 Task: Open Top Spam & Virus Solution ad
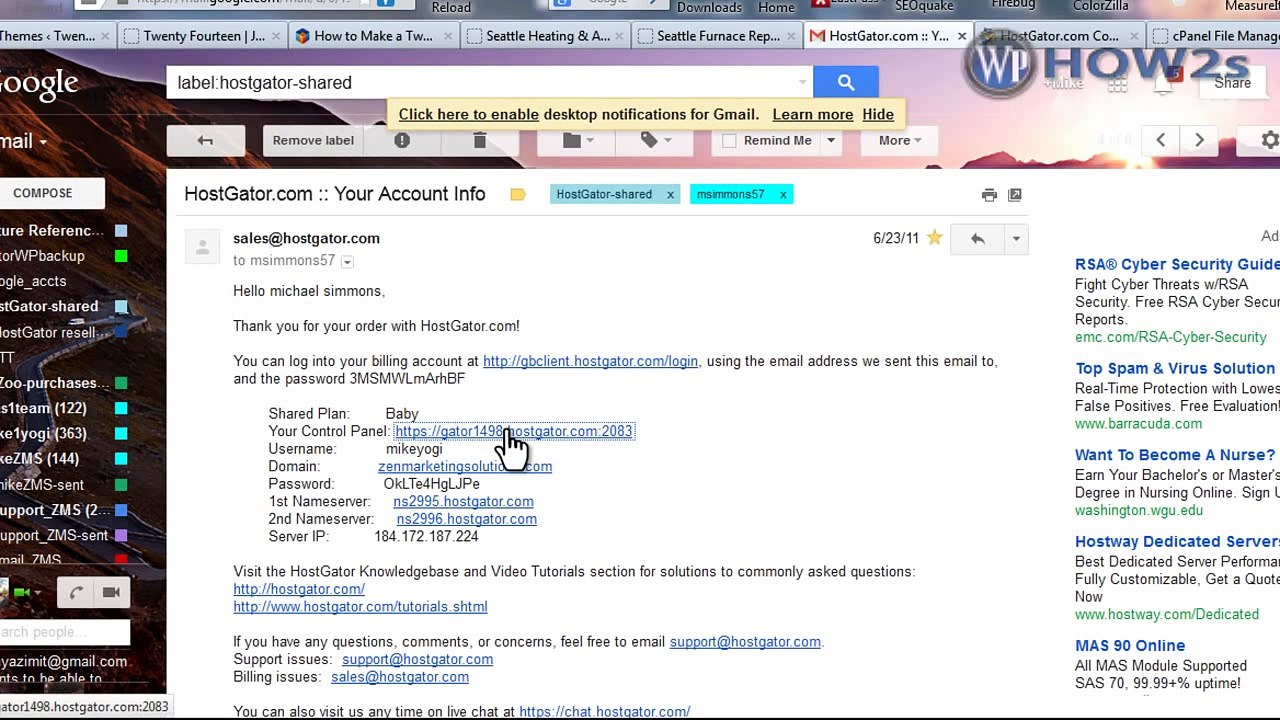tap(1175, 368)
